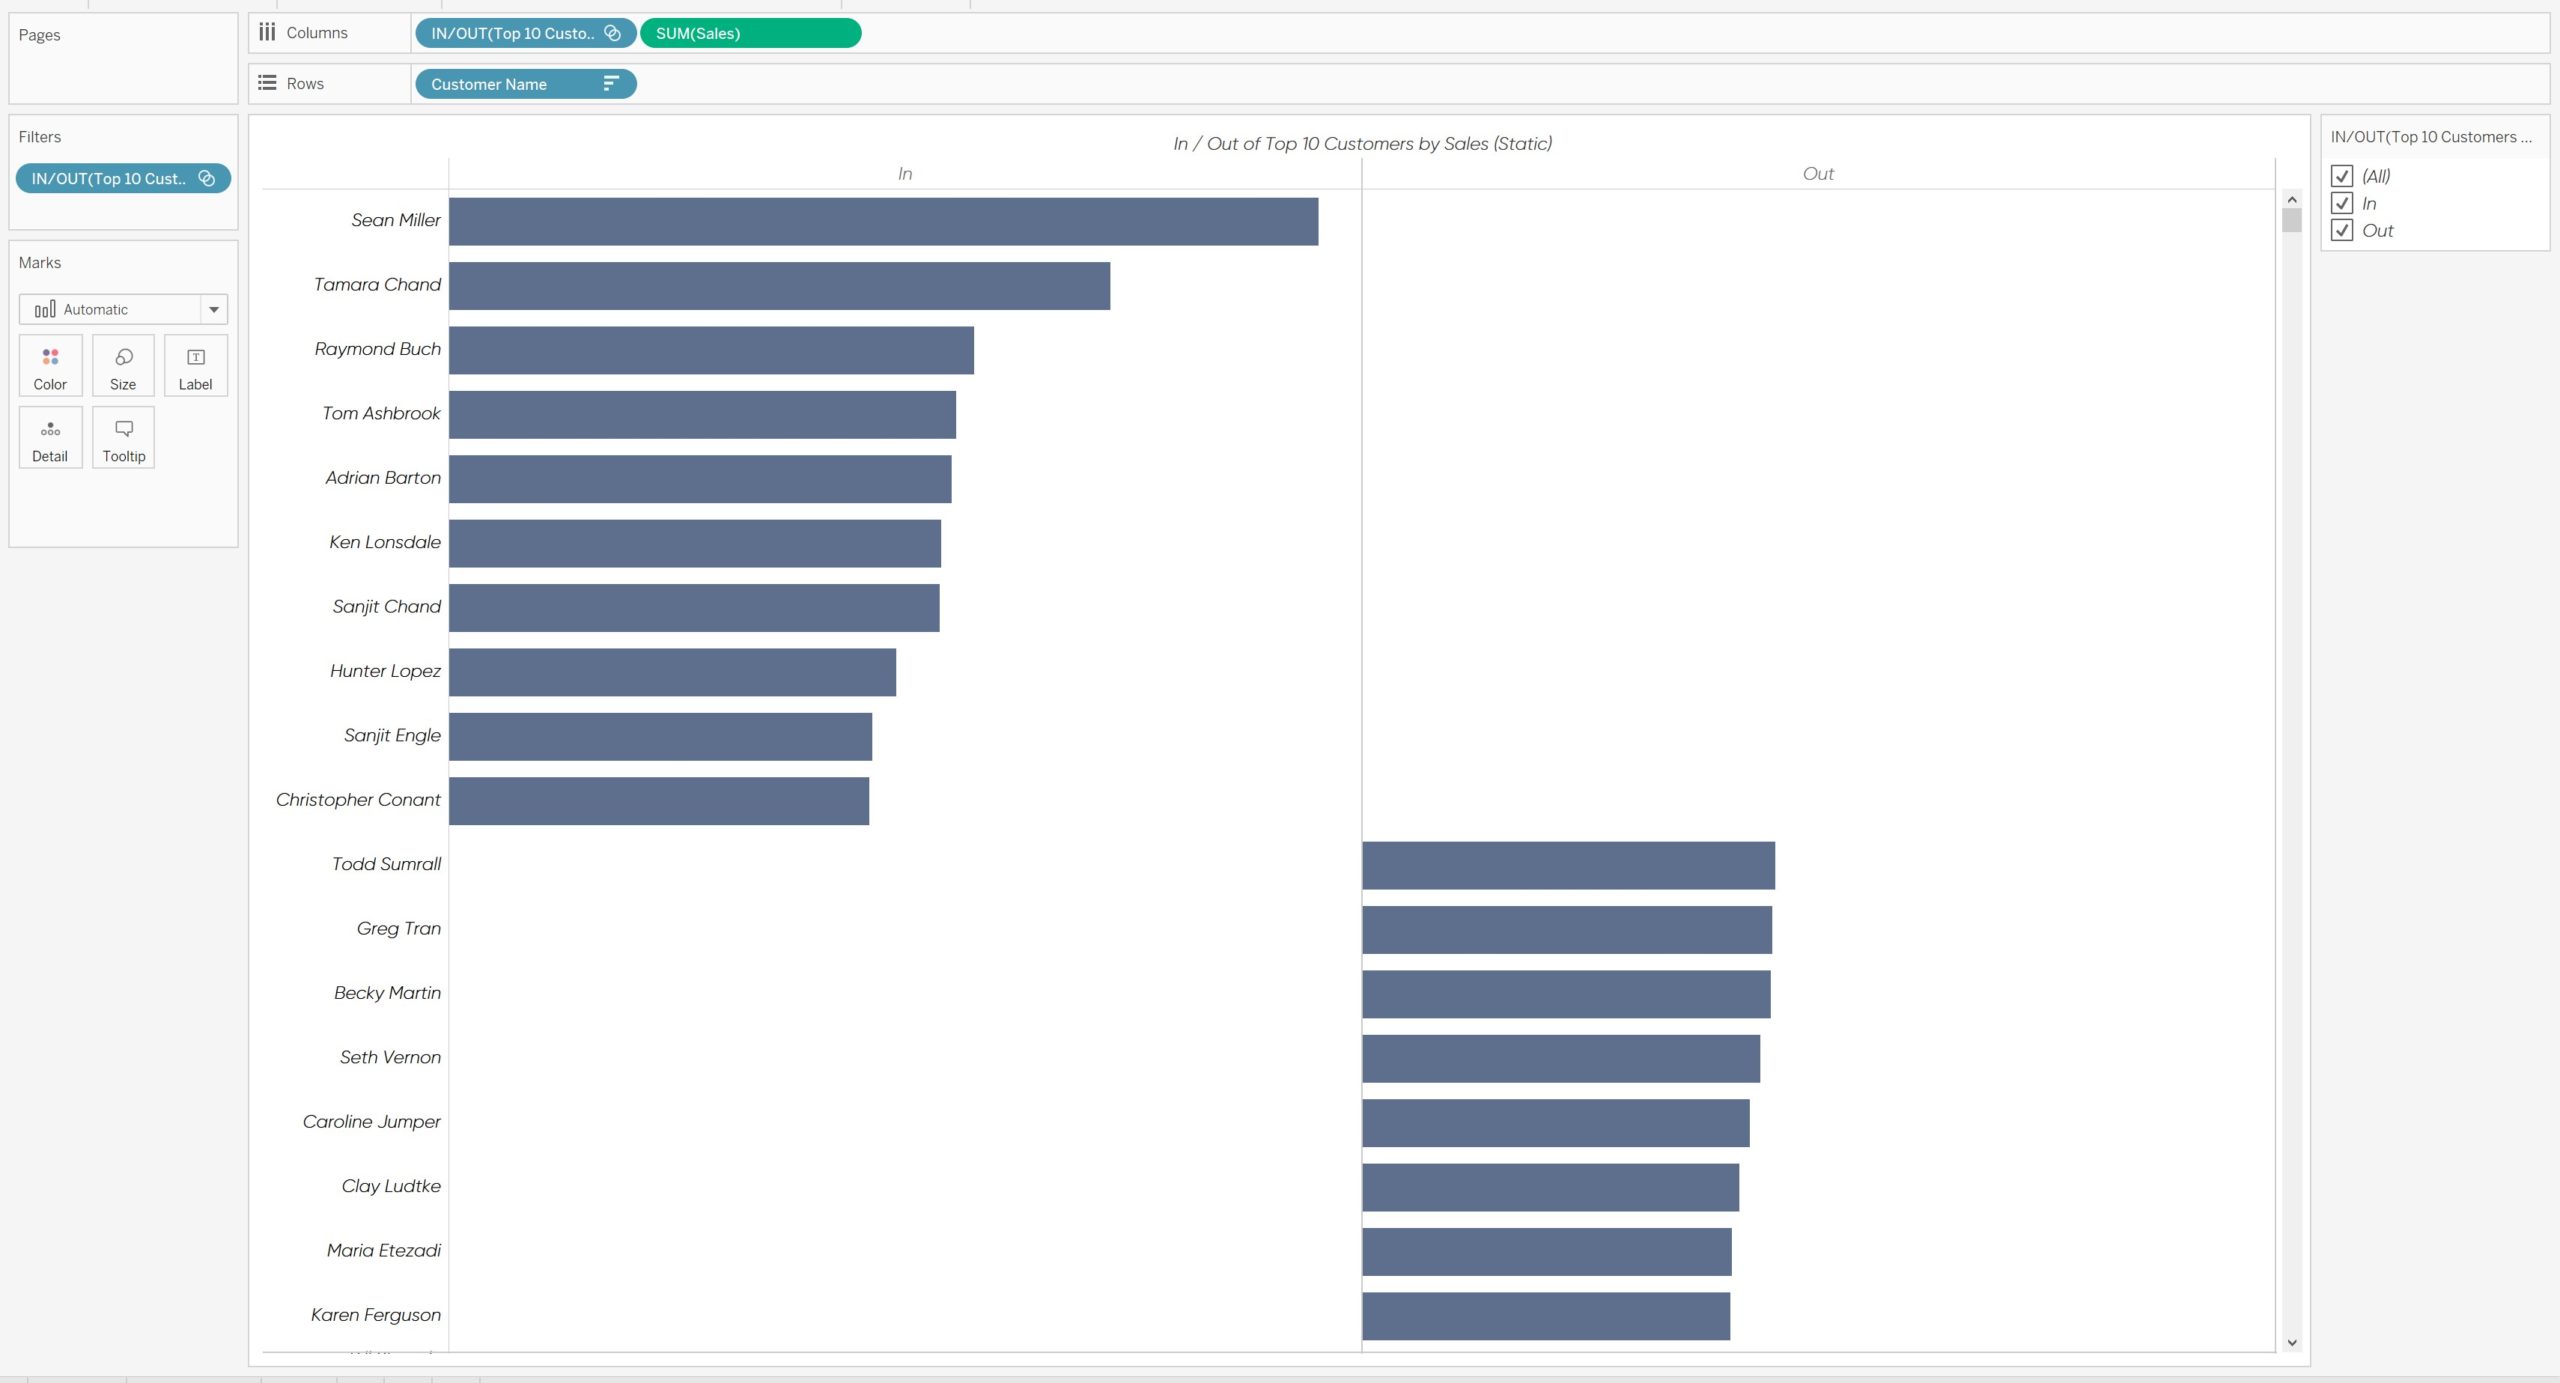This screenshot has height=1383, width=2560.
Task: Uncheck the Out filter checkbox
Action: click(2341, 230)
